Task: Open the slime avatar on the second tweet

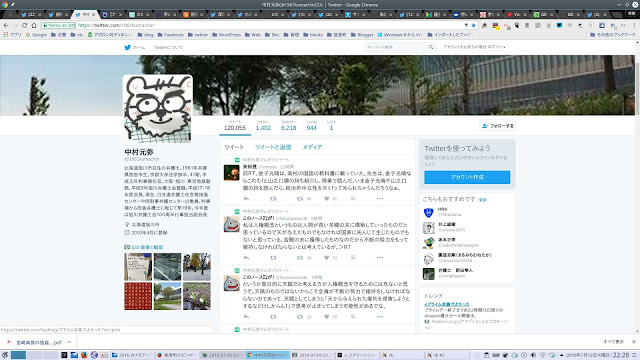Action: (231, 224)
